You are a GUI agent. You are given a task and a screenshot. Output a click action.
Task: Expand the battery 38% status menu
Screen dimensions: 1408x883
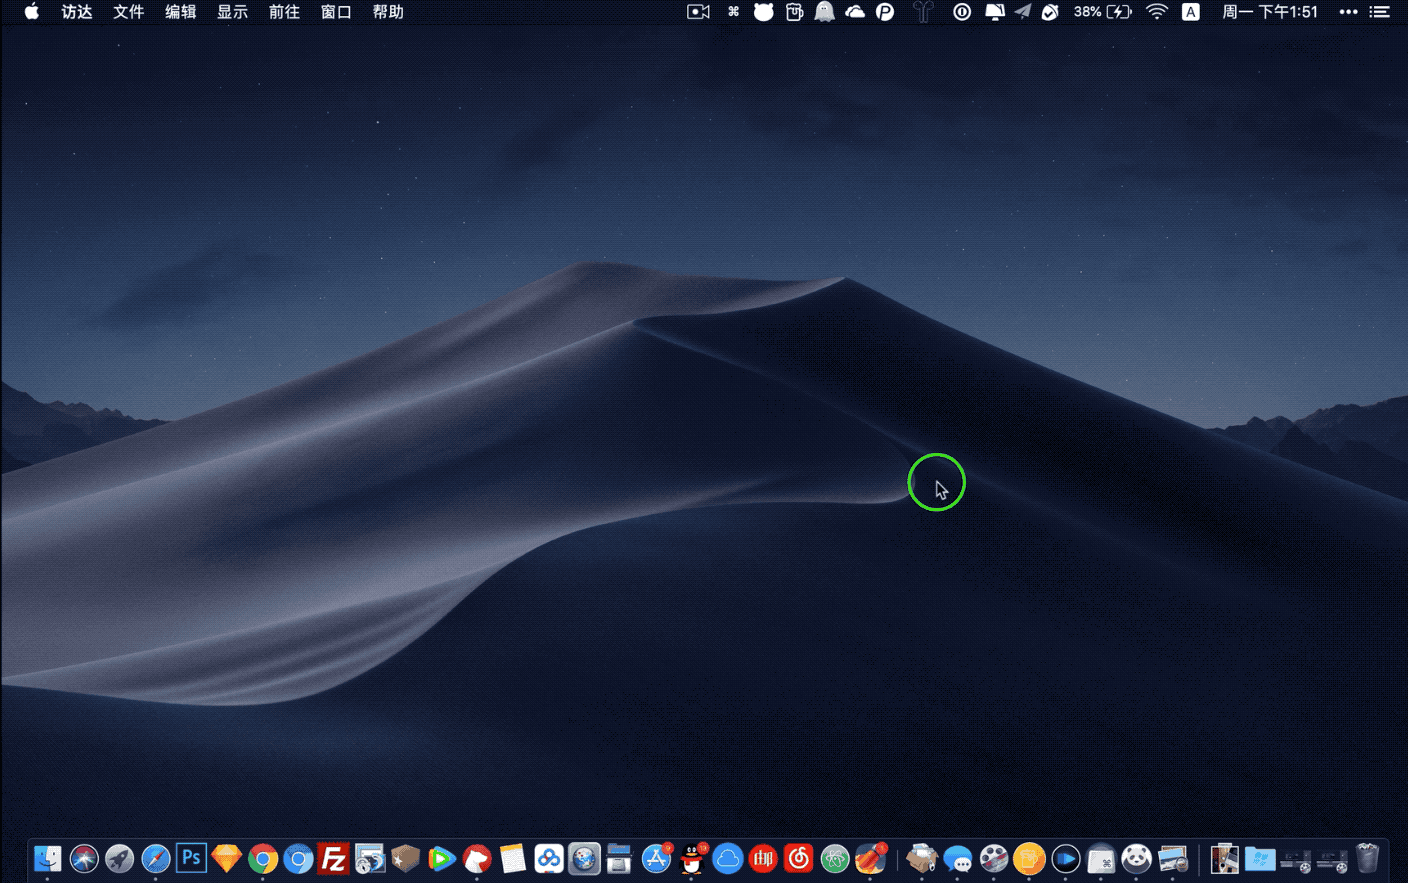[1102, 12]
